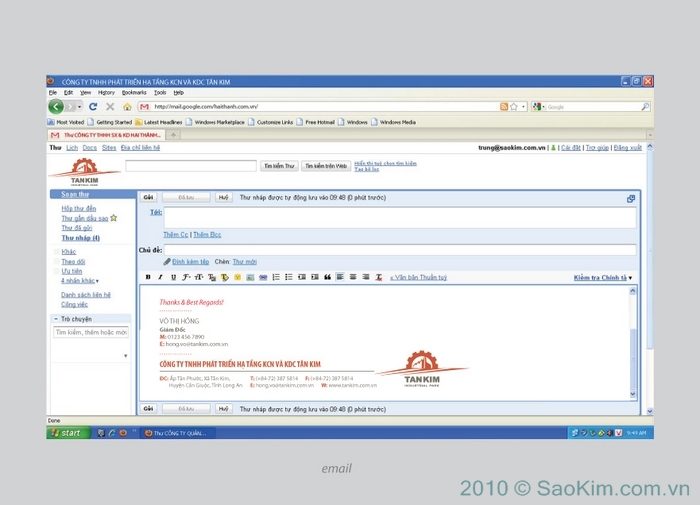Click the Windows Start button
Viewport: 700px width, 505px height.
click(x=67, y=433)
